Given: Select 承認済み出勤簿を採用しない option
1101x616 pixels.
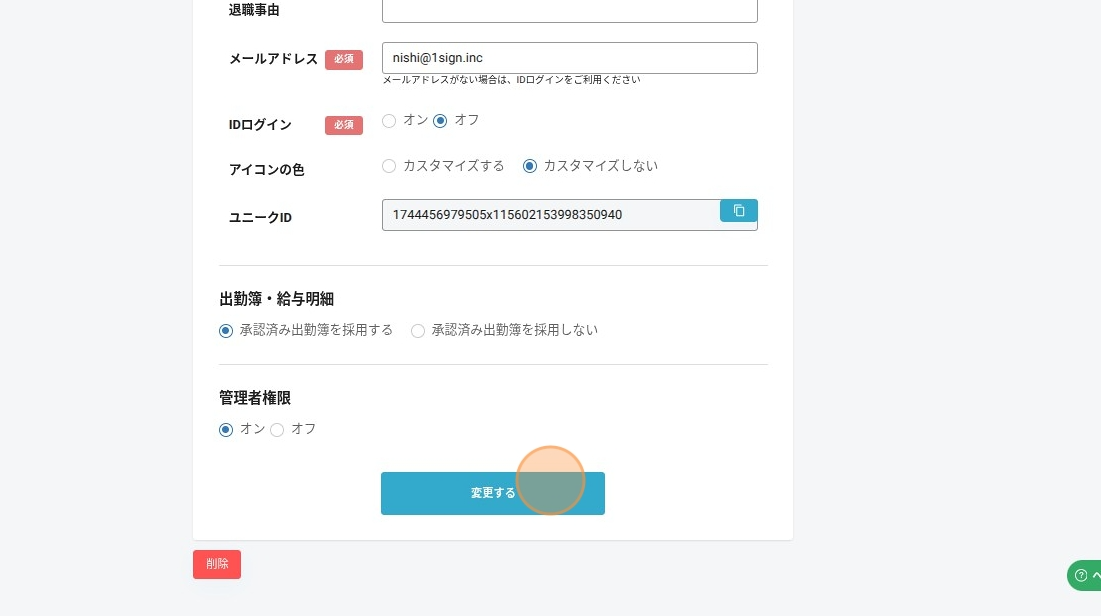Looking at the screenshot, I should click(x=418, y=331).
